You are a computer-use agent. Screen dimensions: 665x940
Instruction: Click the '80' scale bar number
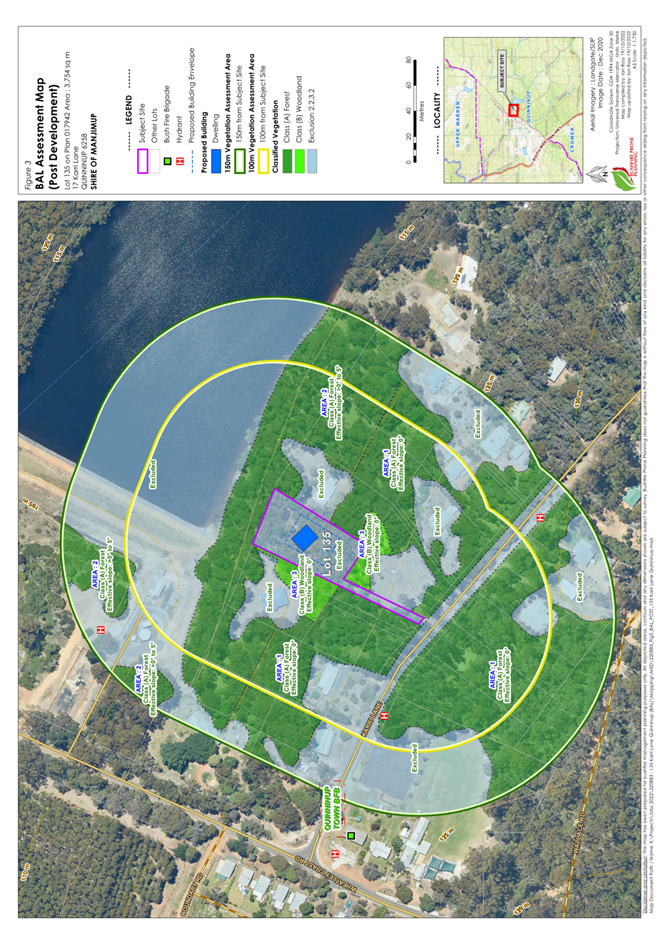[408, 60]
